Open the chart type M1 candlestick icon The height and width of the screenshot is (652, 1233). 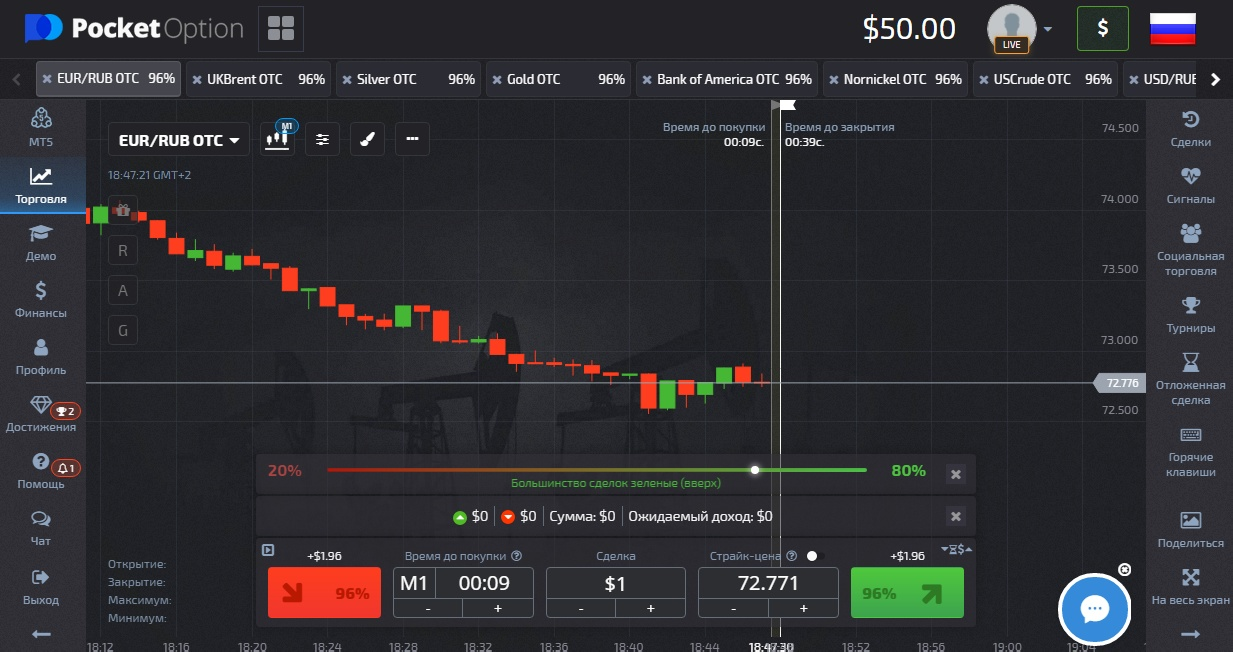pos(278,139)
